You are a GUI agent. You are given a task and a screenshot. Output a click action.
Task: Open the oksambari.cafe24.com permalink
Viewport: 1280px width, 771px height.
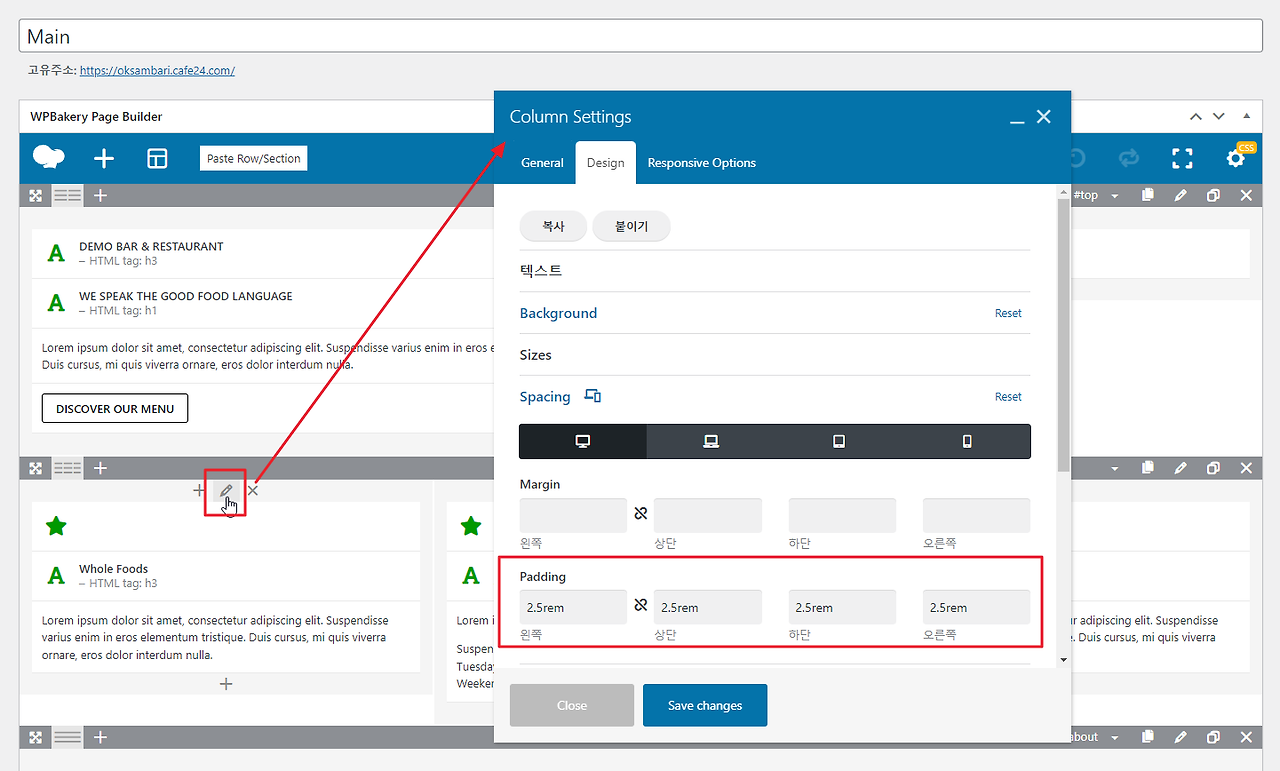click(x=157, y=71)
